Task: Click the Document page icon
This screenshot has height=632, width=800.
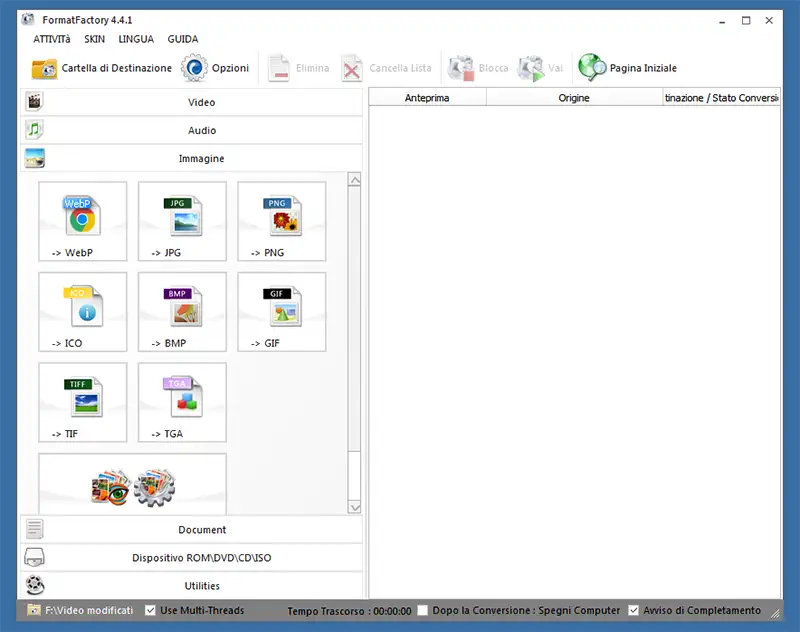Action: (34, 529)
